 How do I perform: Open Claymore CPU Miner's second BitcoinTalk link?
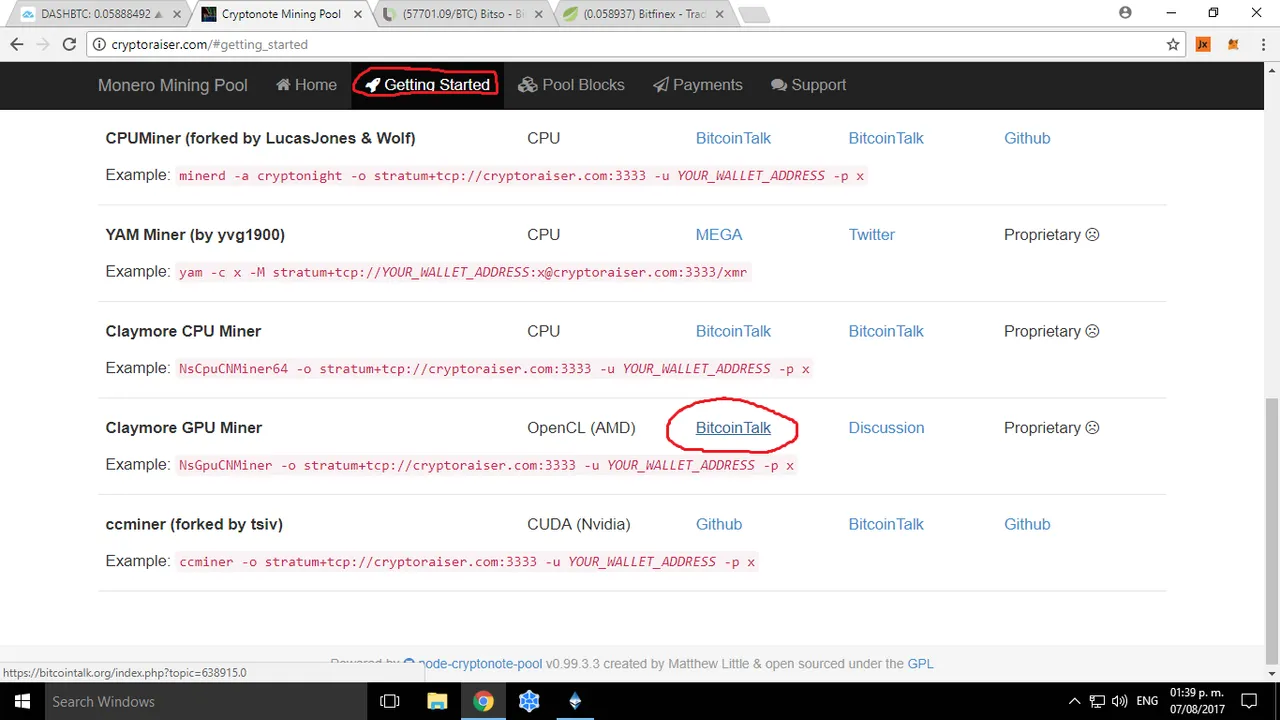(x=886, y=331)
